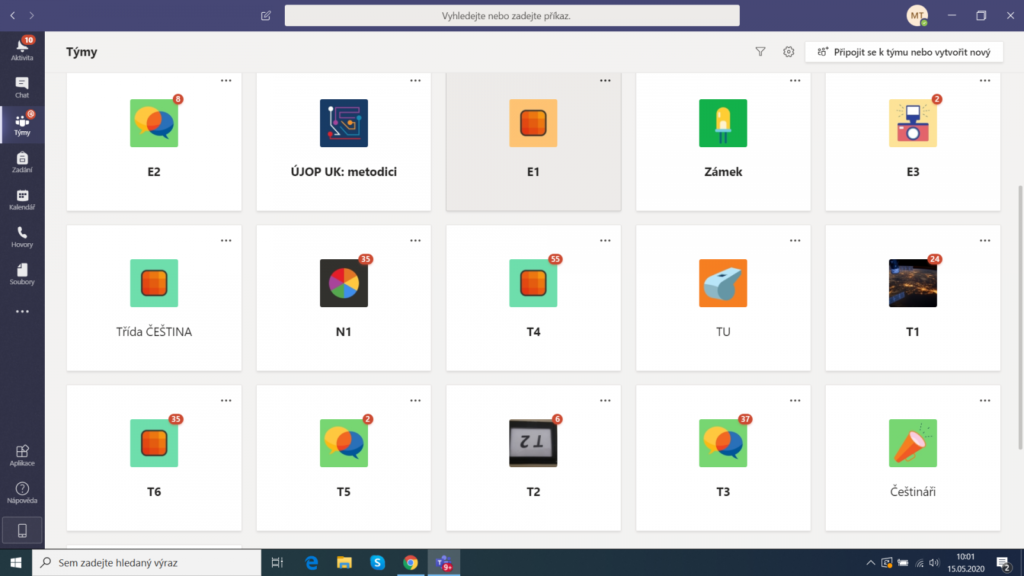
Task: Open more options for TU team
Action: pos(795,241)
